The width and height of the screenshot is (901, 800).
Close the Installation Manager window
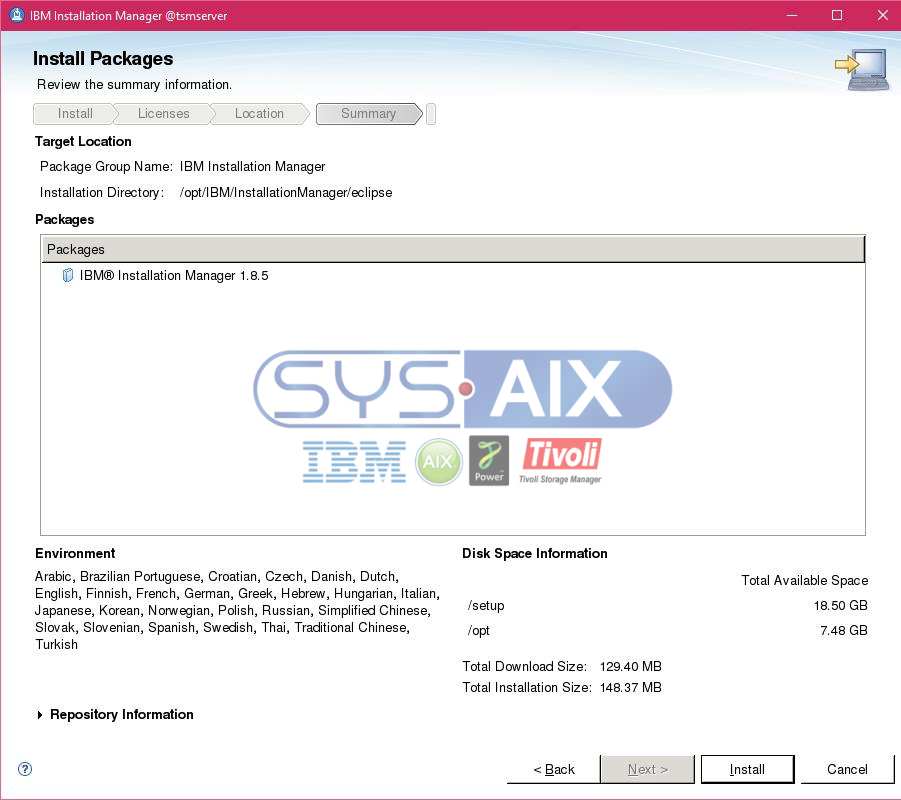(x=883, y=16)
